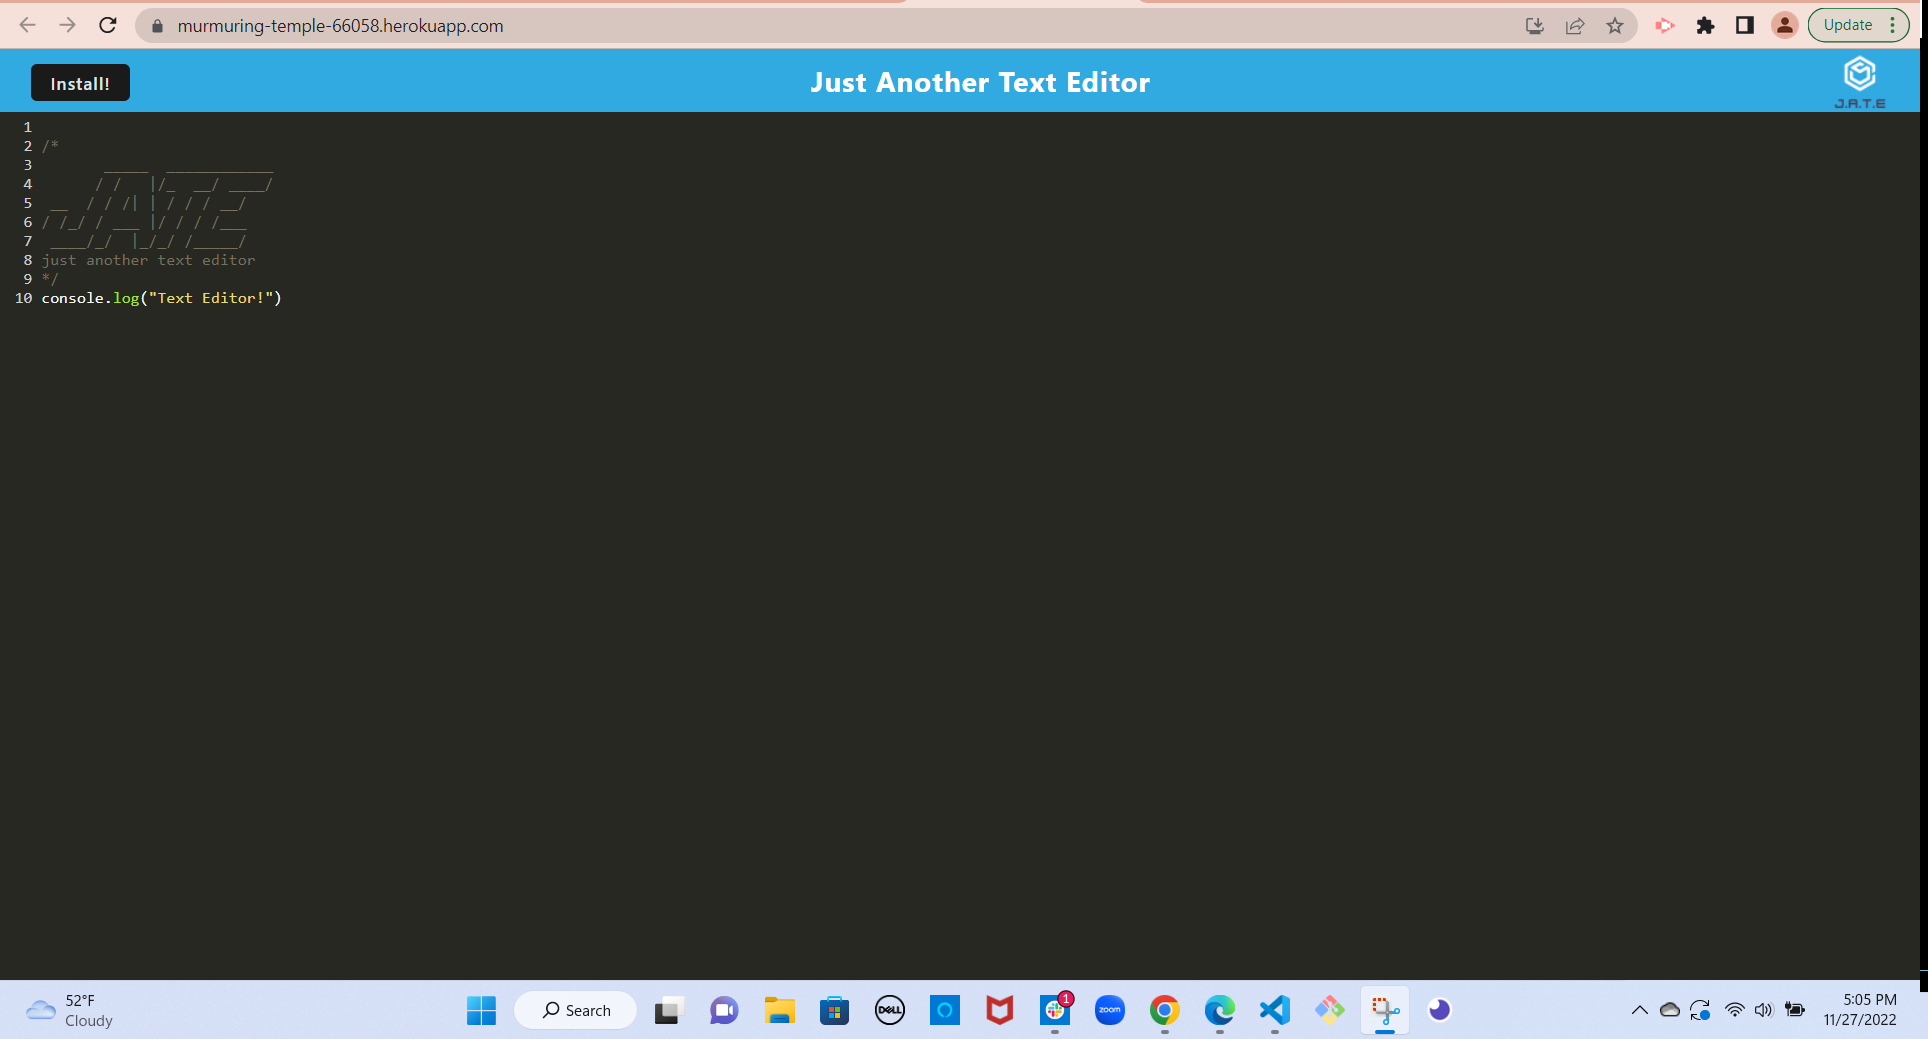Screen dimensions: 1928x1039
Task: Open the browser profile menu
Action: (1784, 25)
